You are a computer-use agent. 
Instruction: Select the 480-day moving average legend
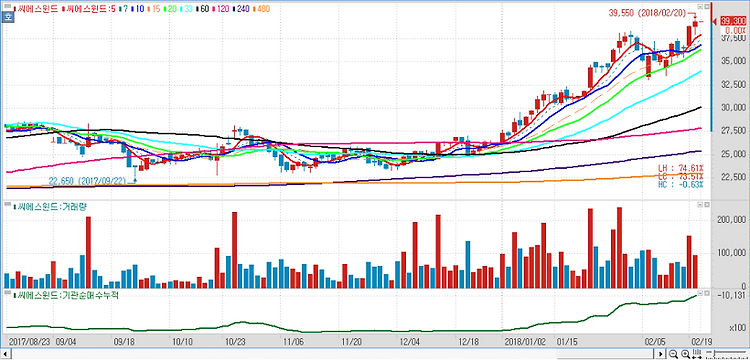(262, 9)
